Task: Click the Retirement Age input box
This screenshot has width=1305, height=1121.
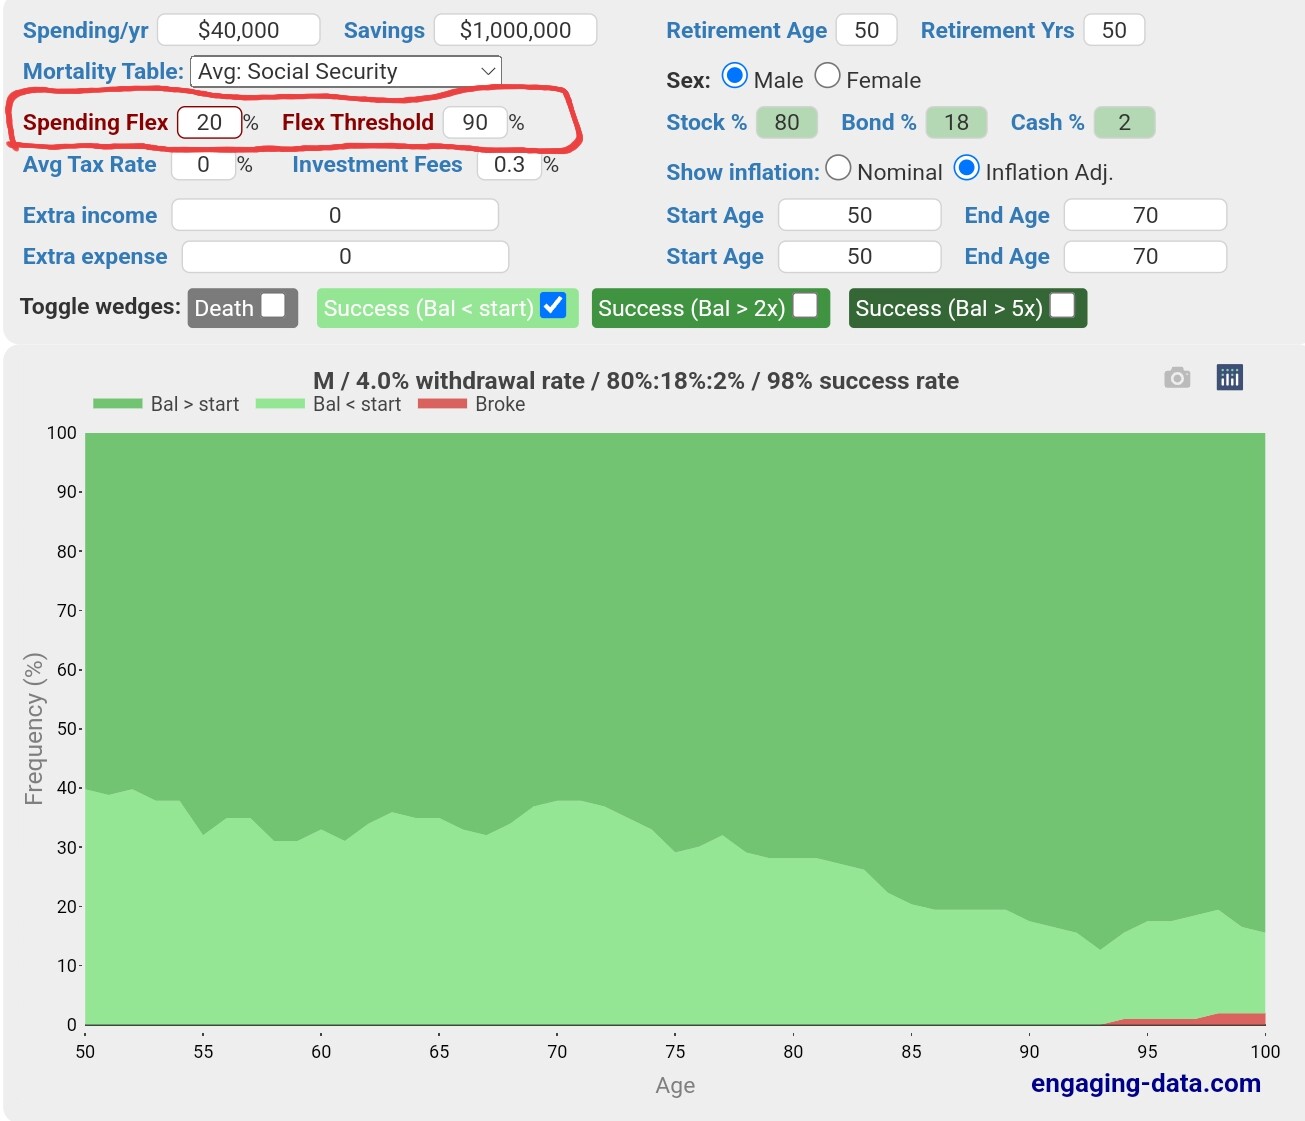Action: [x=866, y=30]
